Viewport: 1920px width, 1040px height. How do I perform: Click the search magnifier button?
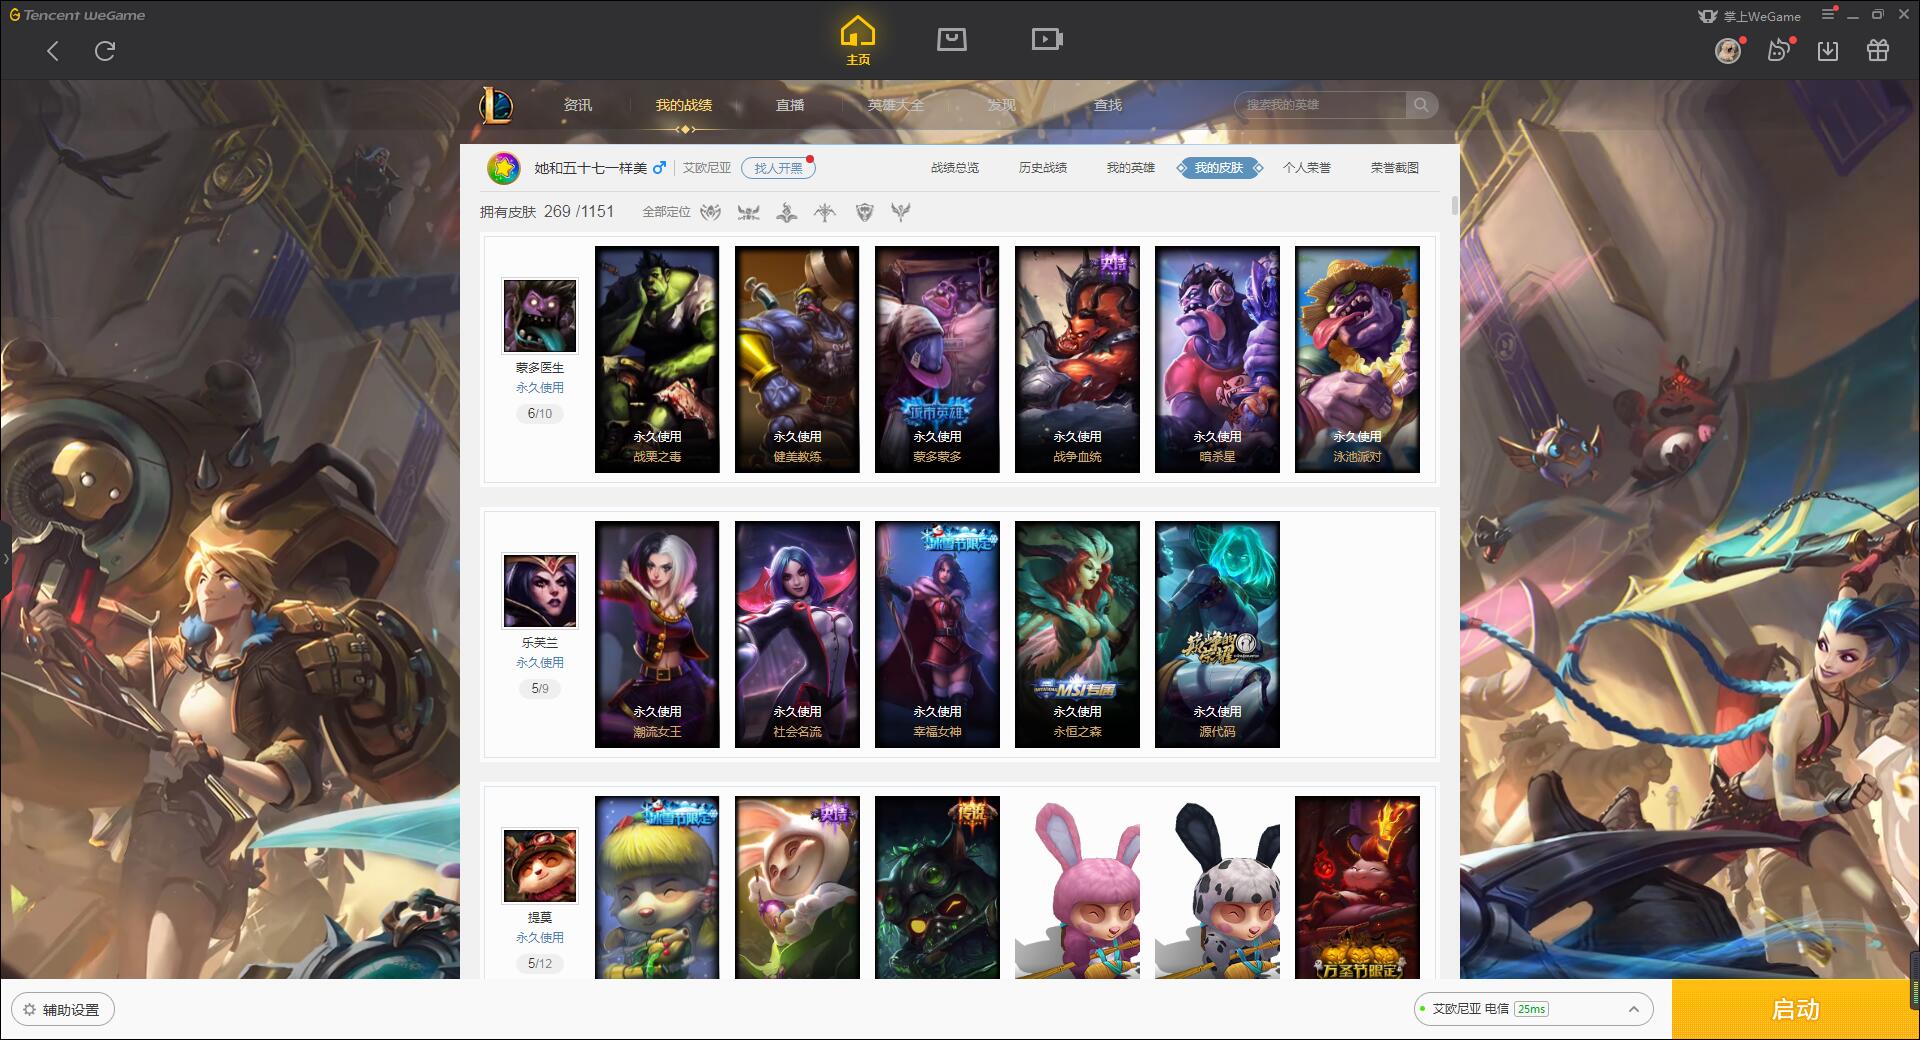pos(1421,105)
